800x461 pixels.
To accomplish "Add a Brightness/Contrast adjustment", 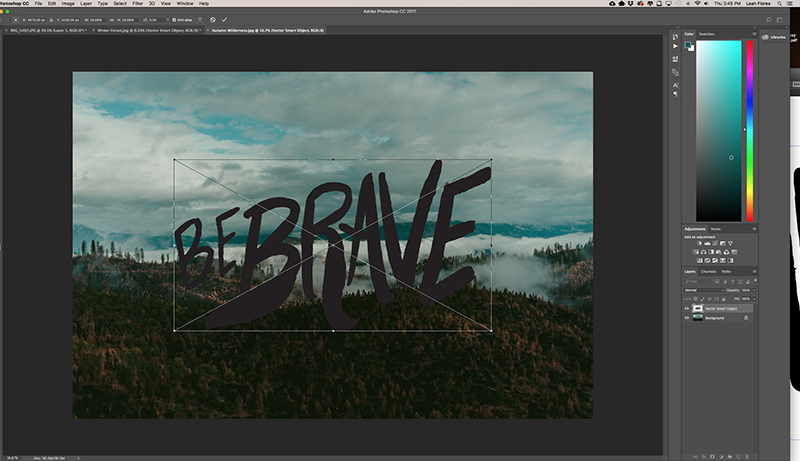I will point(699,243).
